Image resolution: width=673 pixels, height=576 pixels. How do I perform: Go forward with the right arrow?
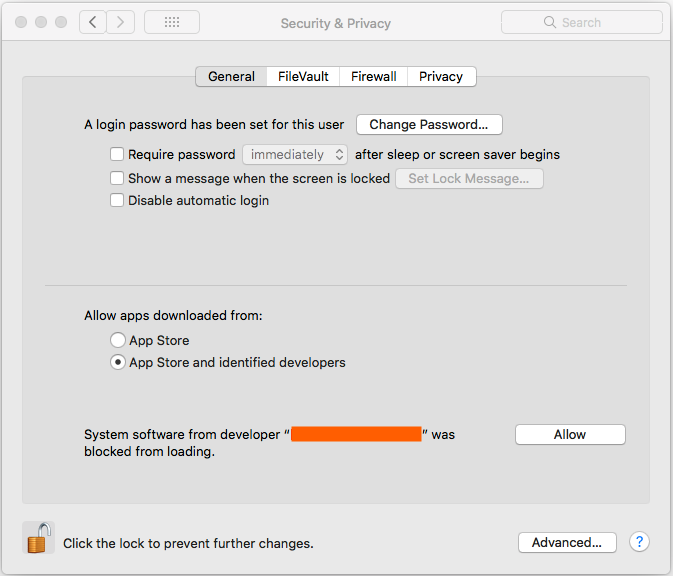(120, 22)
